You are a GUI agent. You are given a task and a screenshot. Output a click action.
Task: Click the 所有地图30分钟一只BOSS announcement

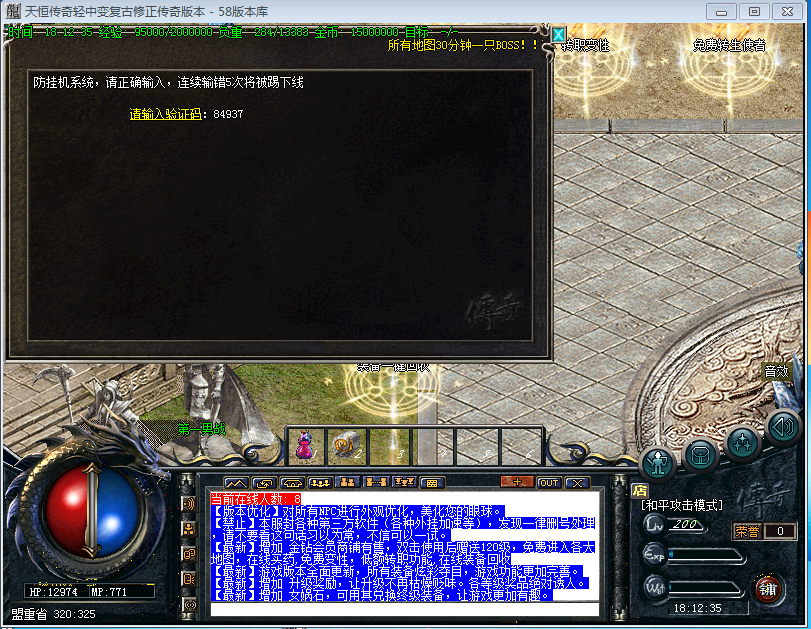tap(462, 46)
